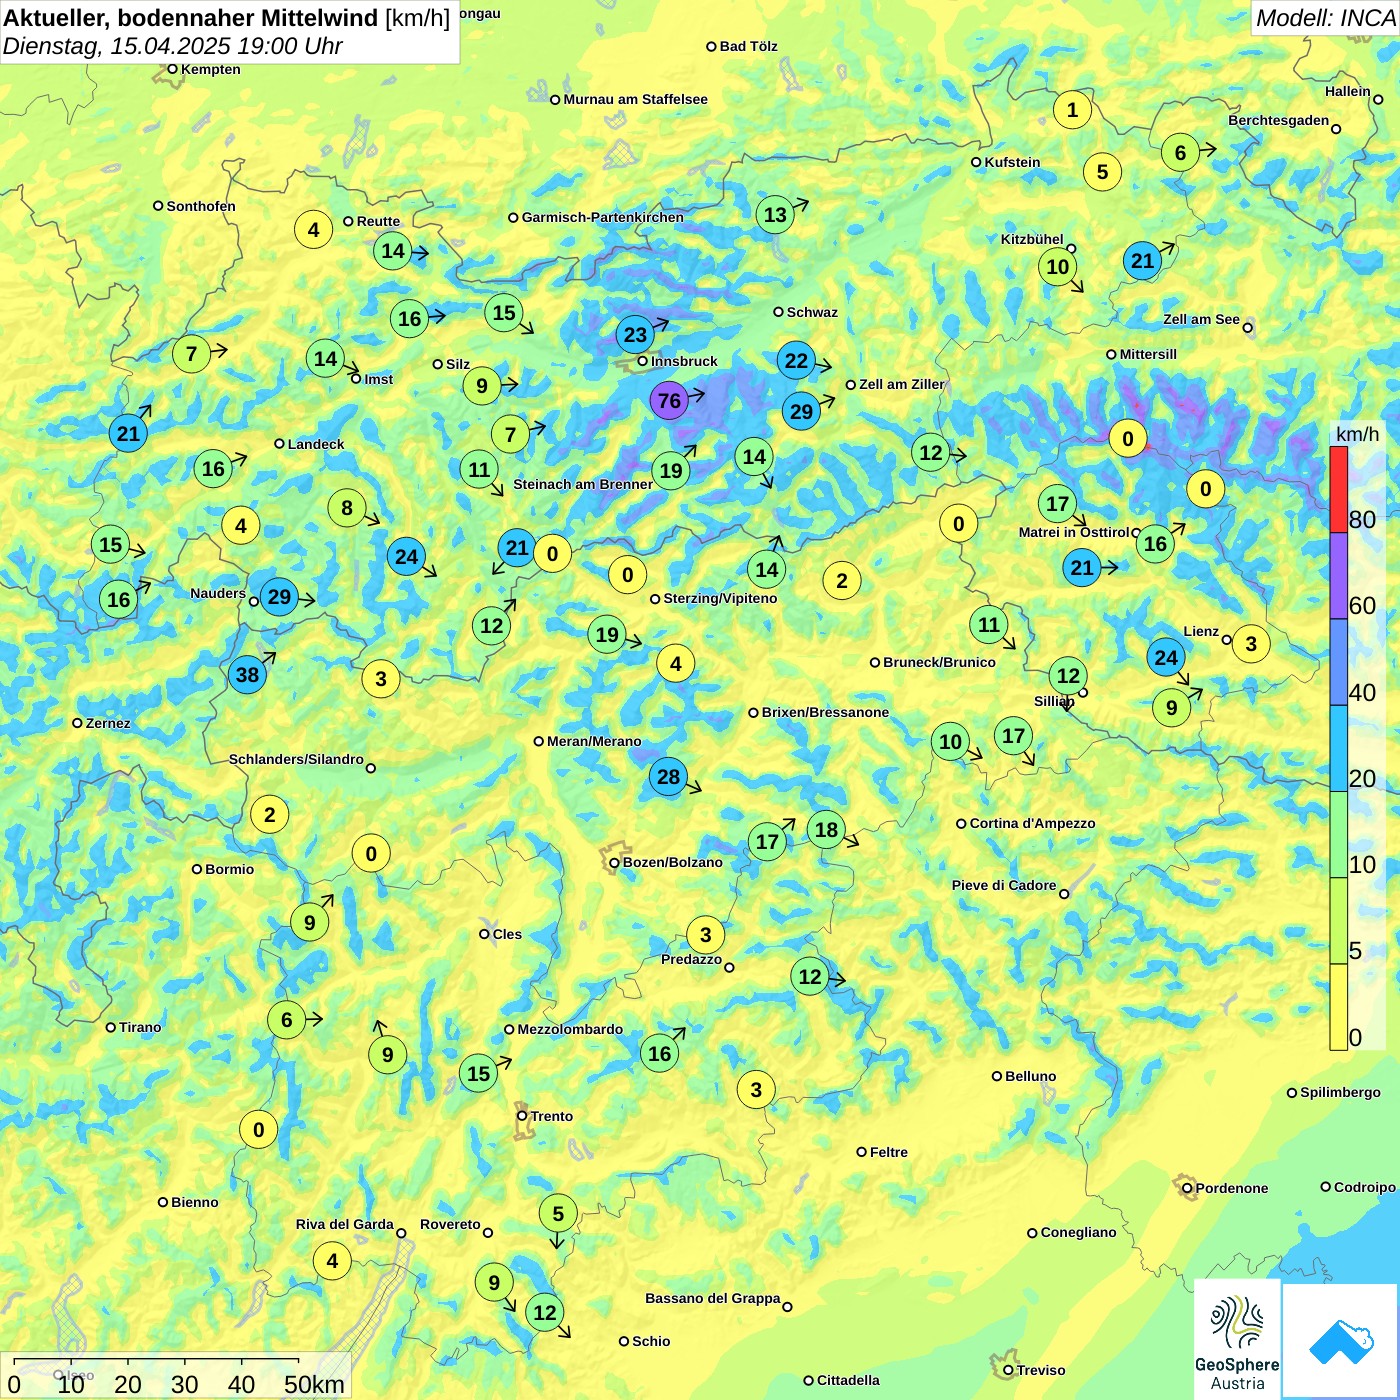
Task: Click the 4 marker southwest of Riva del Garda
Action: 332,1262
